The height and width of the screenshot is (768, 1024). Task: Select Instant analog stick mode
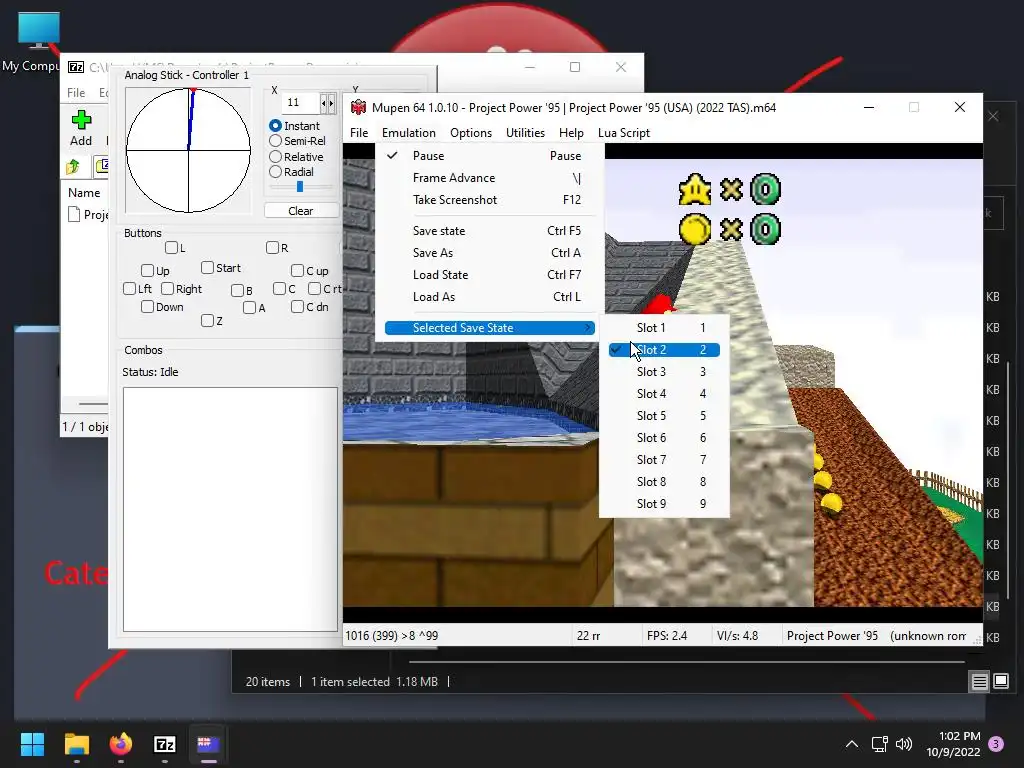(276, 125)
